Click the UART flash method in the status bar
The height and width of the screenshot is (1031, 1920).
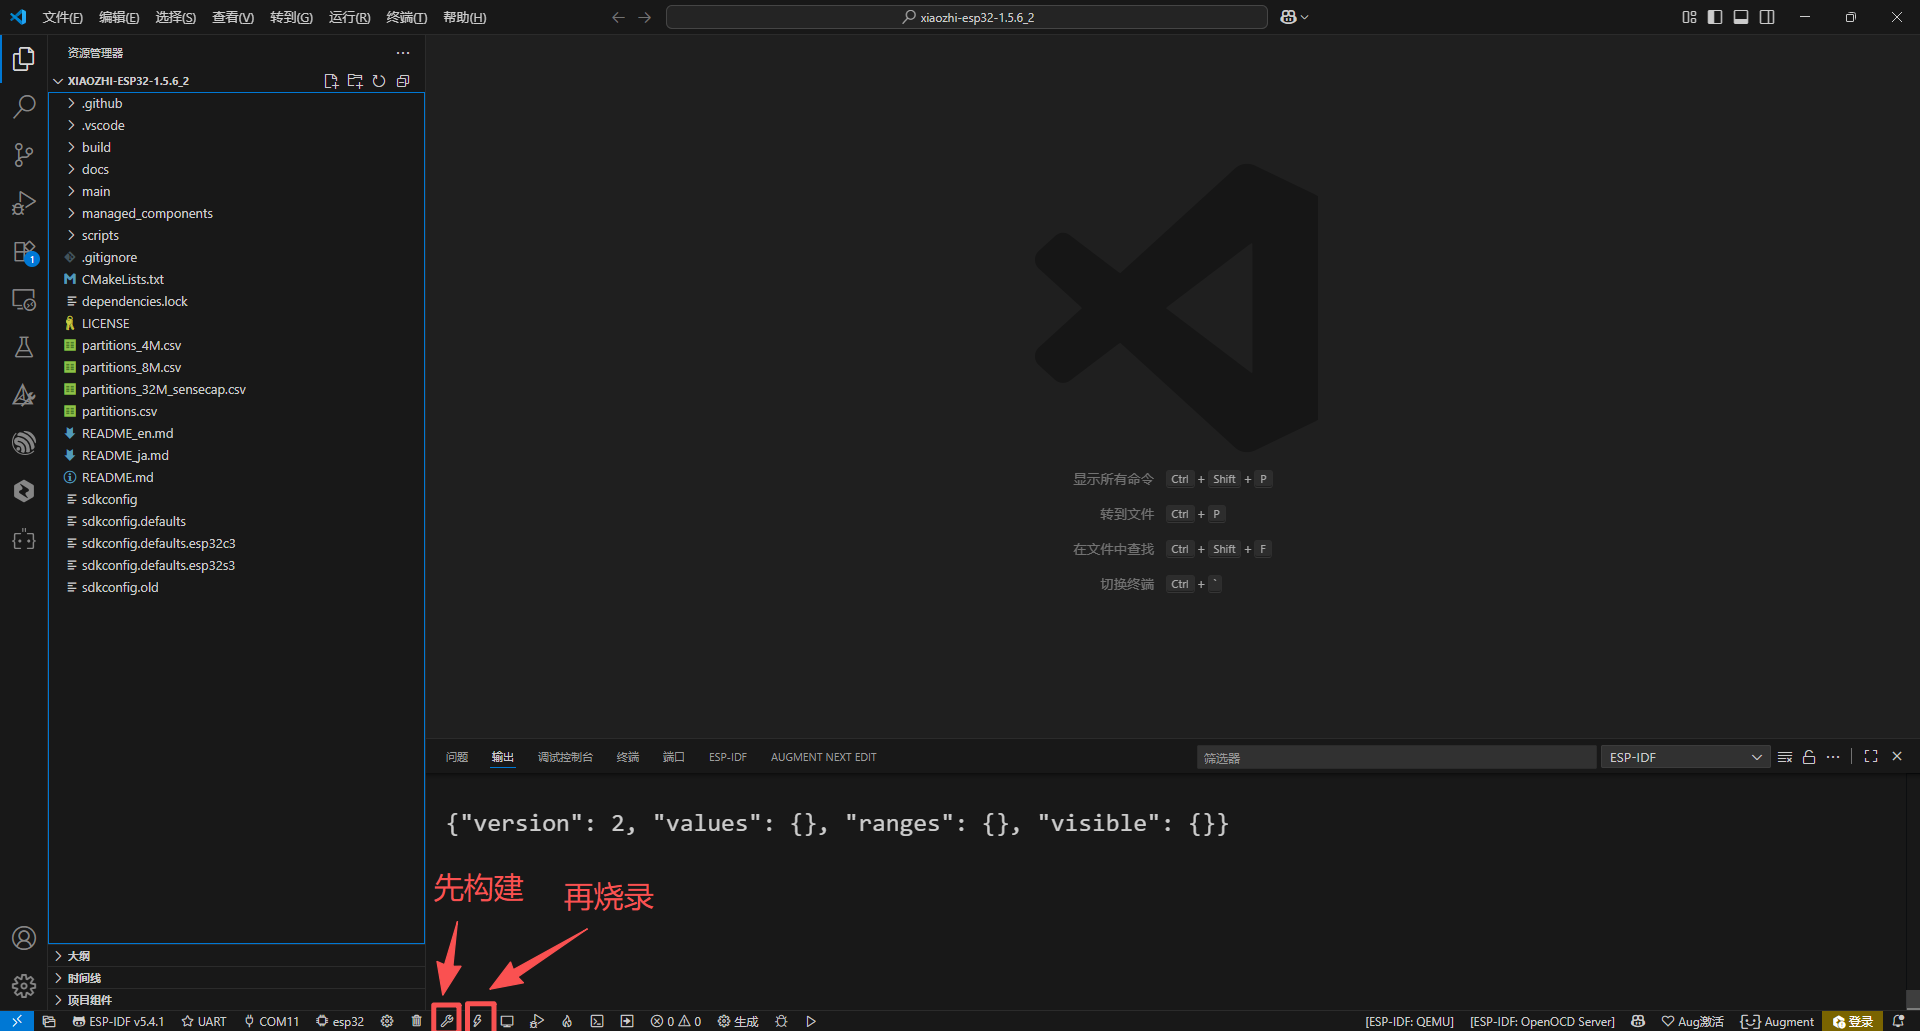click(204, 1021)
